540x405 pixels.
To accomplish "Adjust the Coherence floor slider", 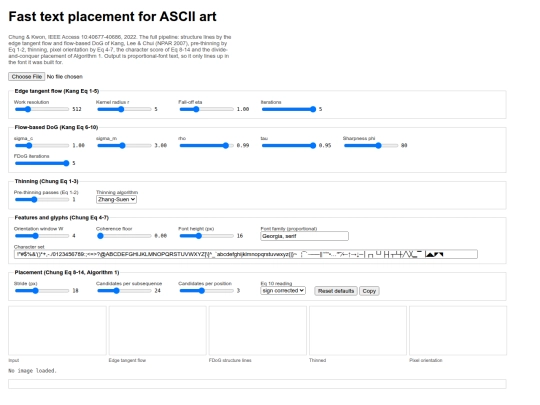I will pos(124,236).
